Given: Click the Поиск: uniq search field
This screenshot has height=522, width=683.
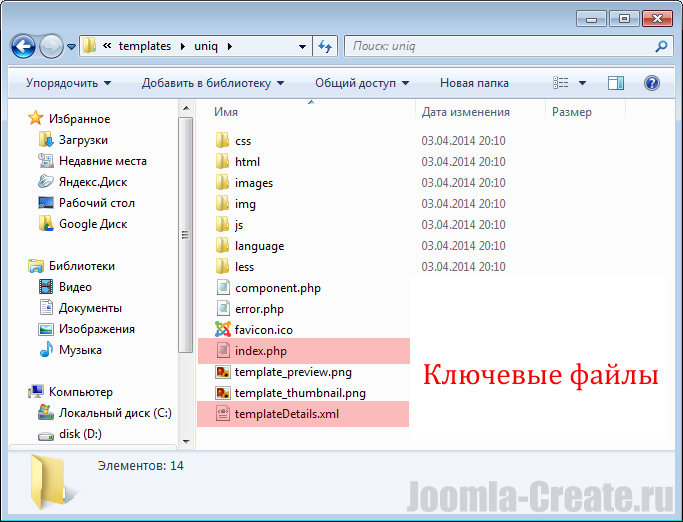Looking at the screenshot, I should [500, 46].
